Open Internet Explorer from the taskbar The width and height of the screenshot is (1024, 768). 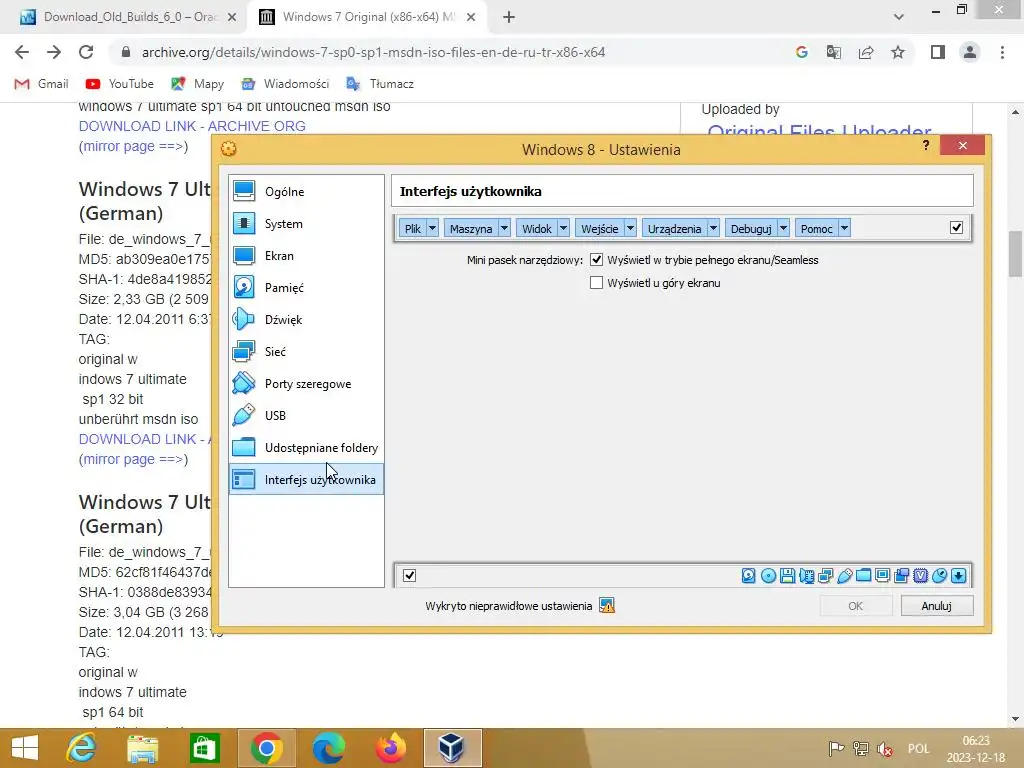pyautogui.click(x=82, y=748)
